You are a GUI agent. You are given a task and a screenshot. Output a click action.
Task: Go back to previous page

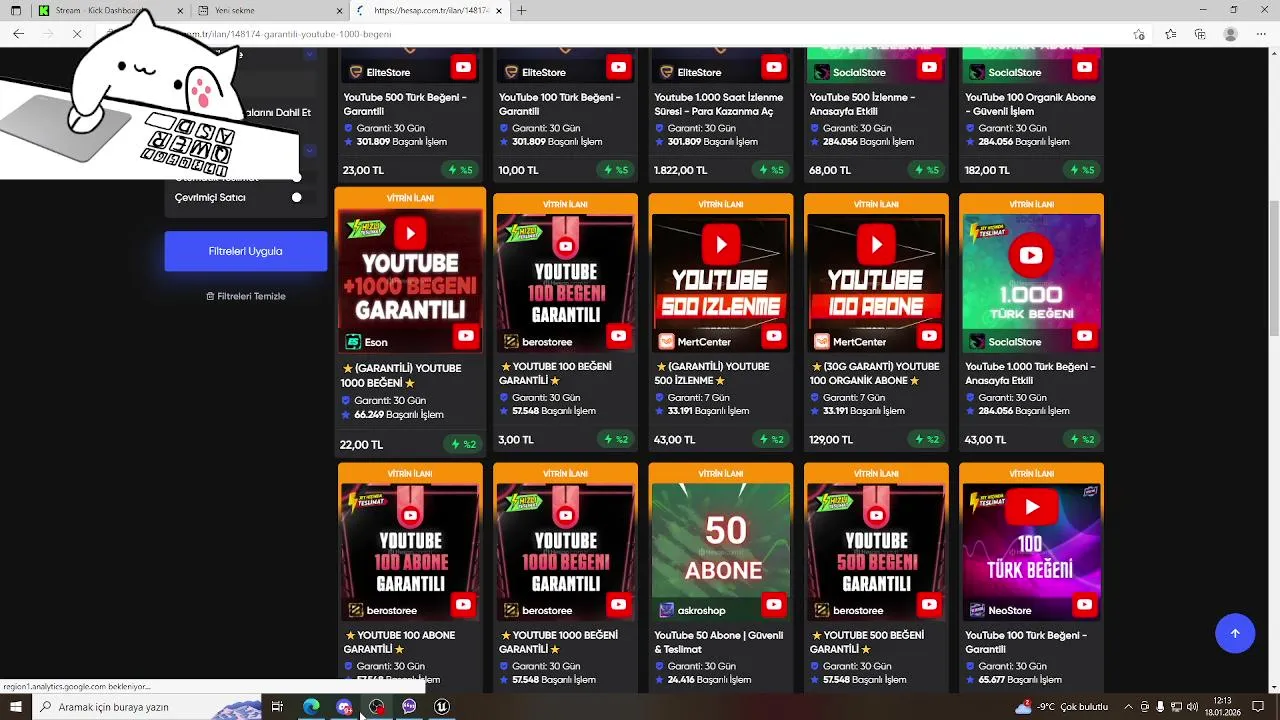18,34
